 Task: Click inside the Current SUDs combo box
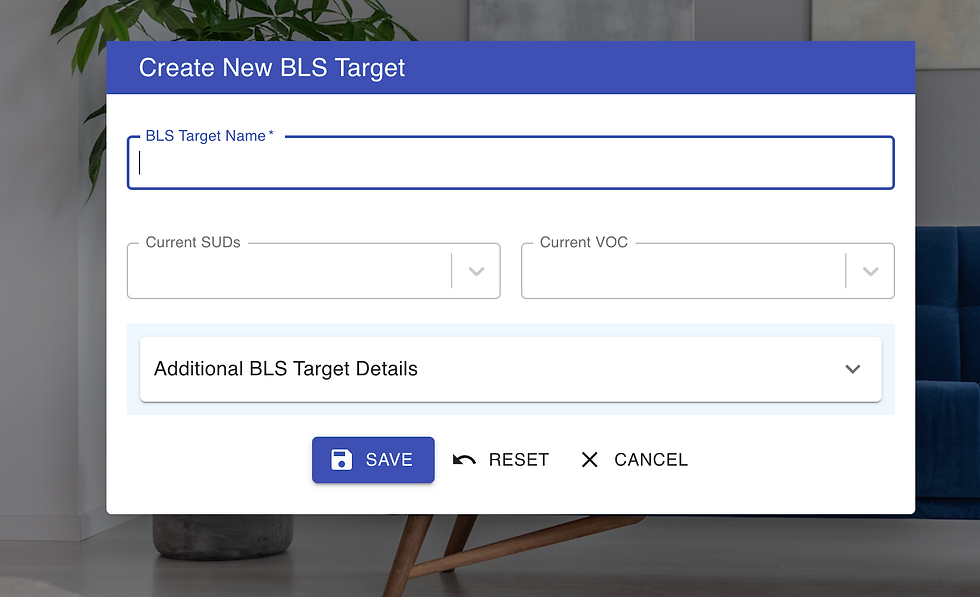pos(290,272)
